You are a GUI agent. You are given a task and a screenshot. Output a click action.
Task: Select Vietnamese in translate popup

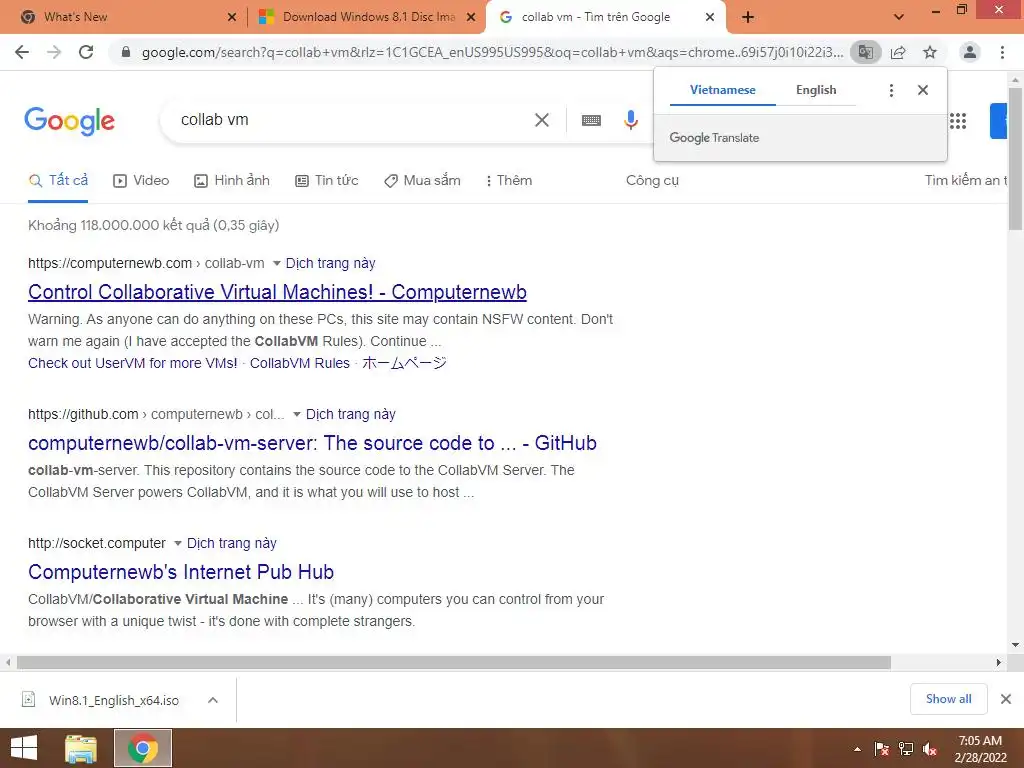pos(723,90)
